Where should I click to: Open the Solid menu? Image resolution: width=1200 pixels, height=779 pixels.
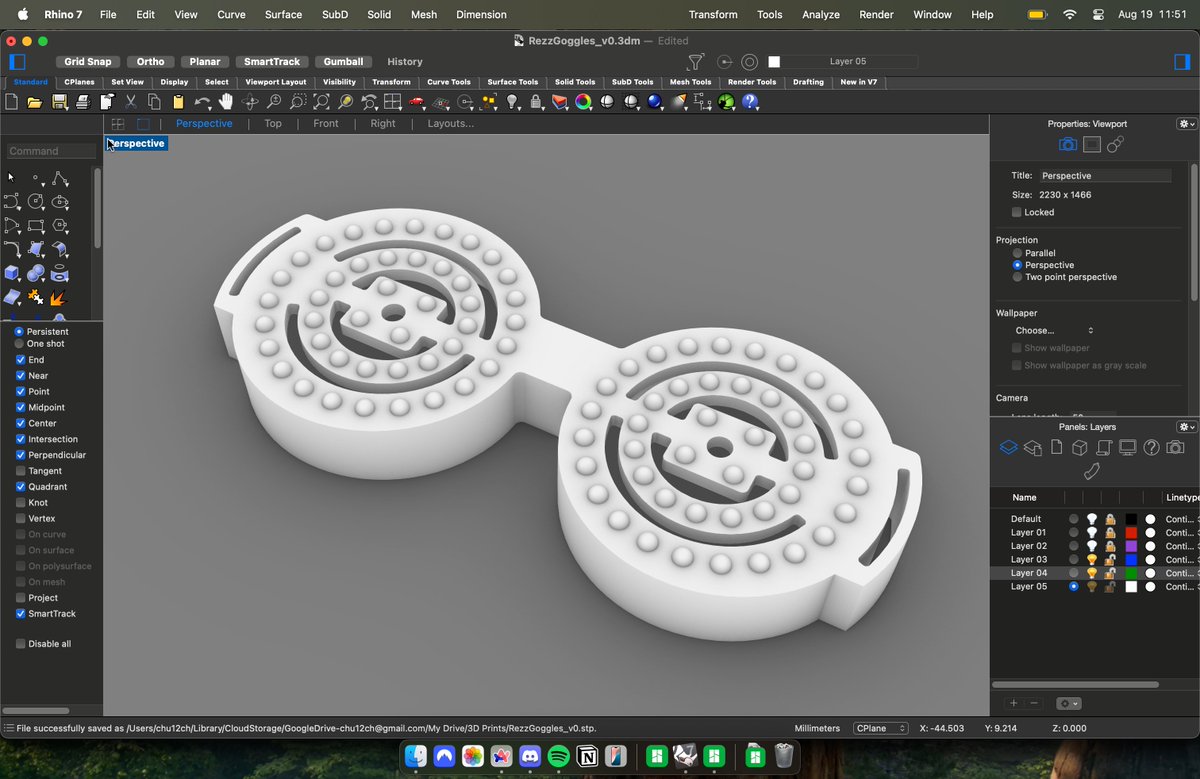pyautogui.click(x=379, y=14)
